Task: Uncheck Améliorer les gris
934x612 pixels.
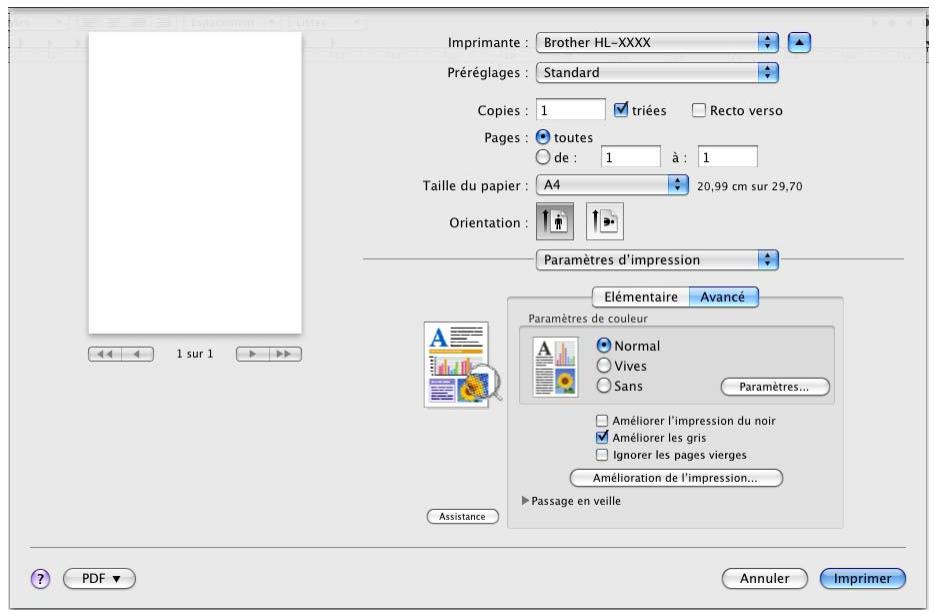Action: point(602,437)
